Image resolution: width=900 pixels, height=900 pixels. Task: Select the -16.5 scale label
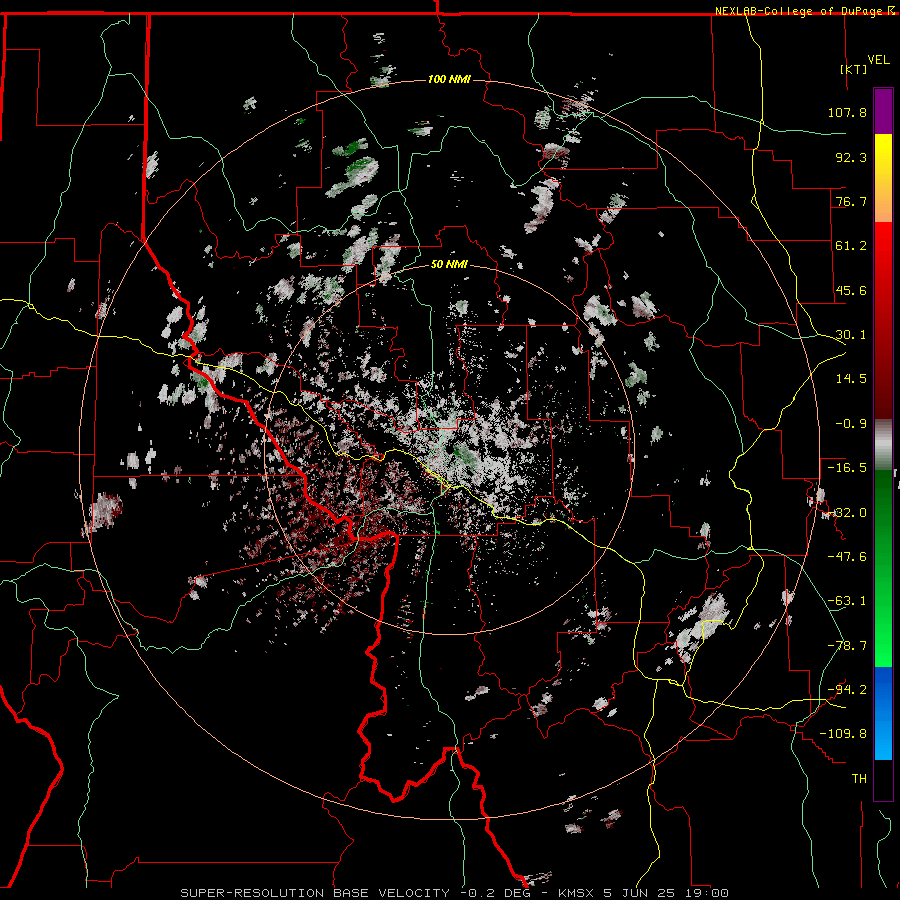pos(847,468)
